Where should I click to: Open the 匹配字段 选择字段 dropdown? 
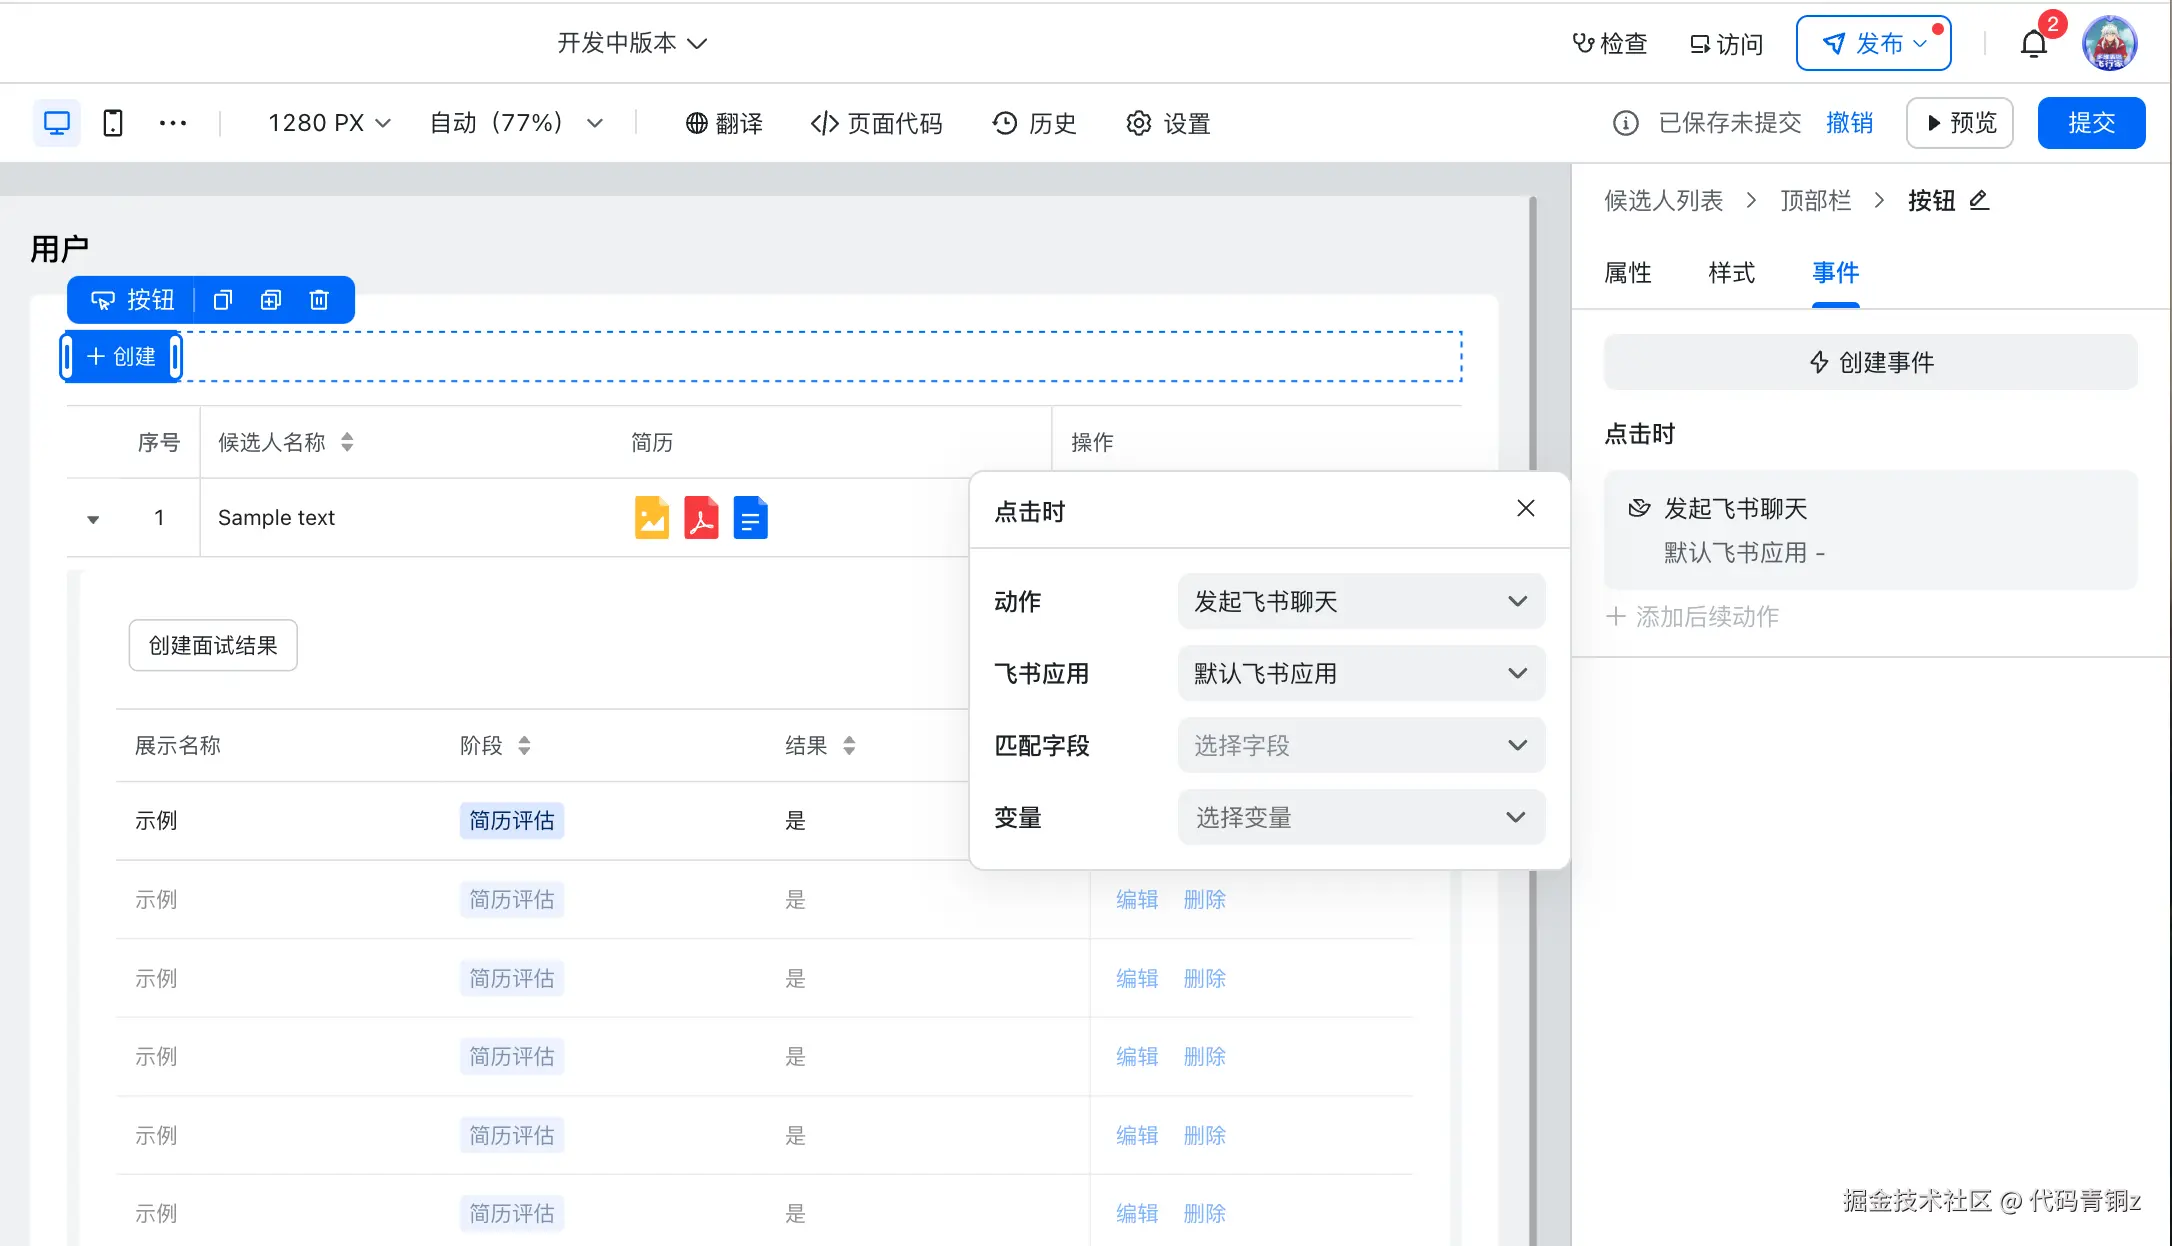[1361, 745]
